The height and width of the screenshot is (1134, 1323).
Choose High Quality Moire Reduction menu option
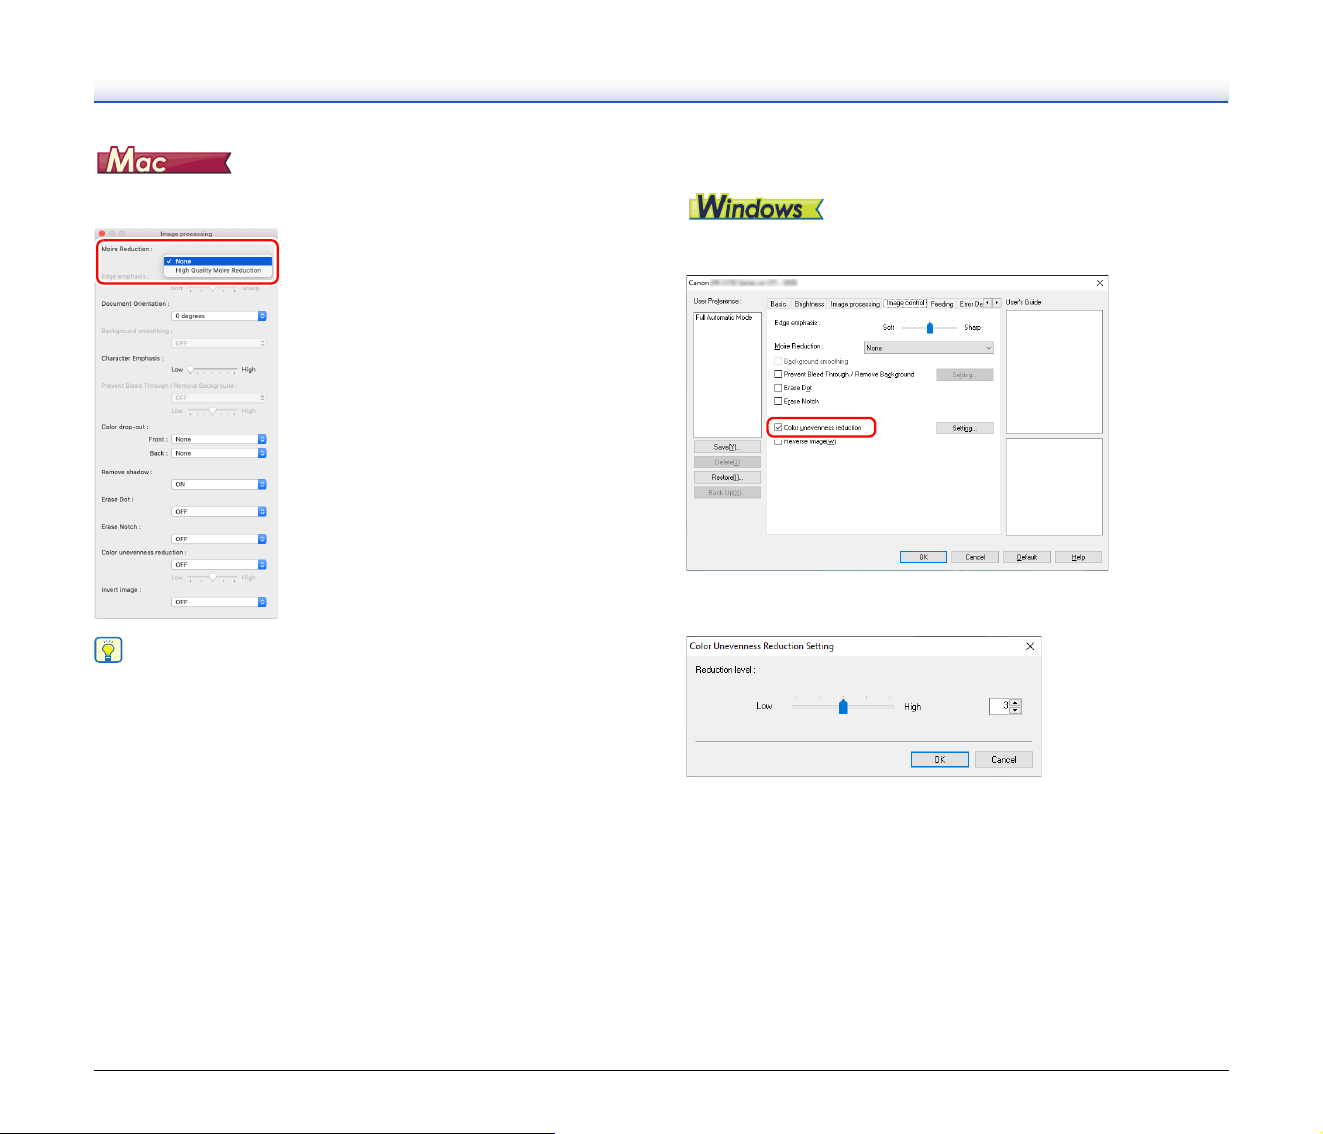[x=218, y=270]
